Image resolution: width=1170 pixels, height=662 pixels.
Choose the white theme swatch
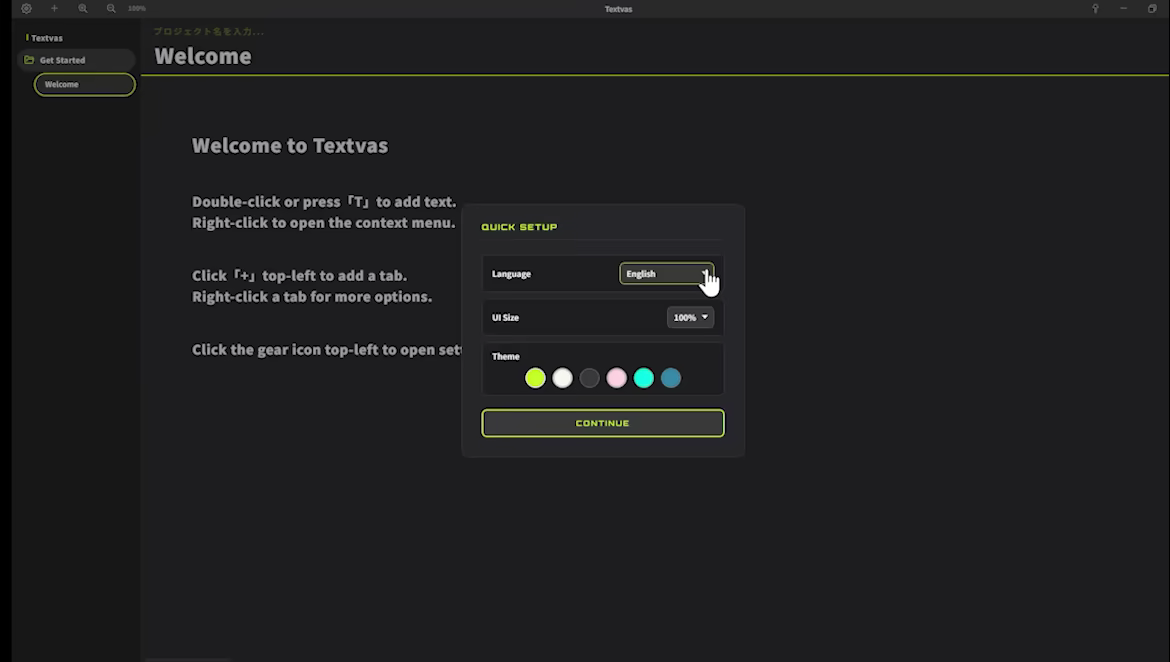563,378
